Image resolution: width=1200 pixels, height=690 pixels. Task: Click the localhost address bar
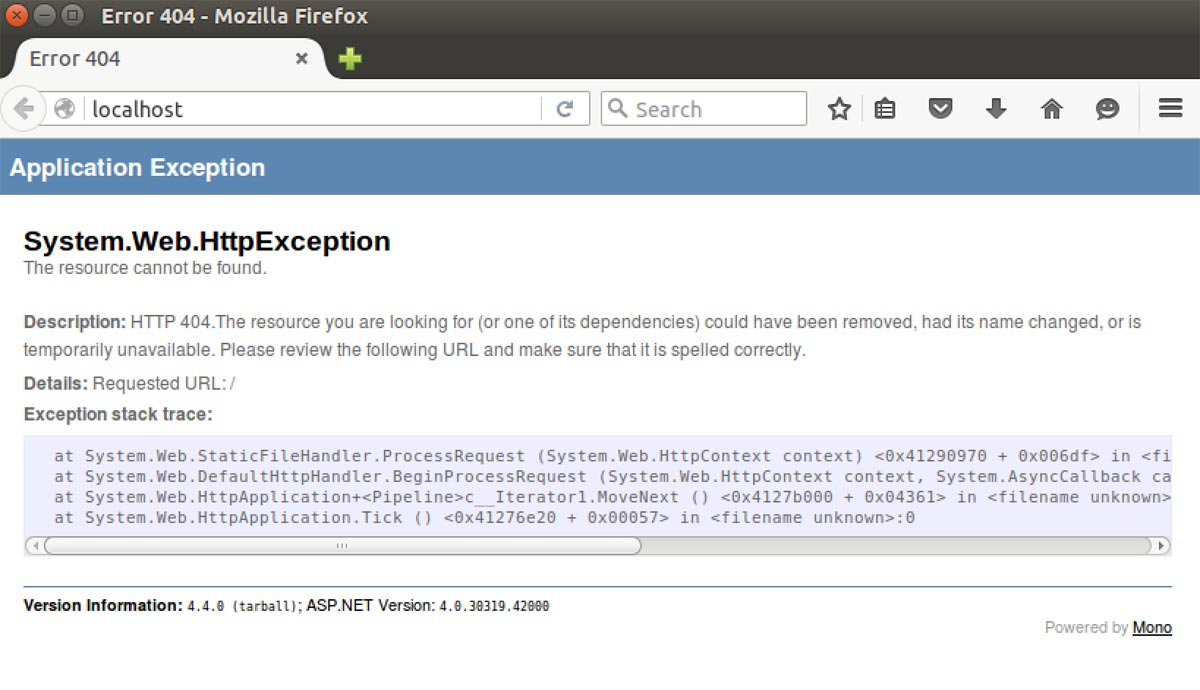[x=313, y=109]
